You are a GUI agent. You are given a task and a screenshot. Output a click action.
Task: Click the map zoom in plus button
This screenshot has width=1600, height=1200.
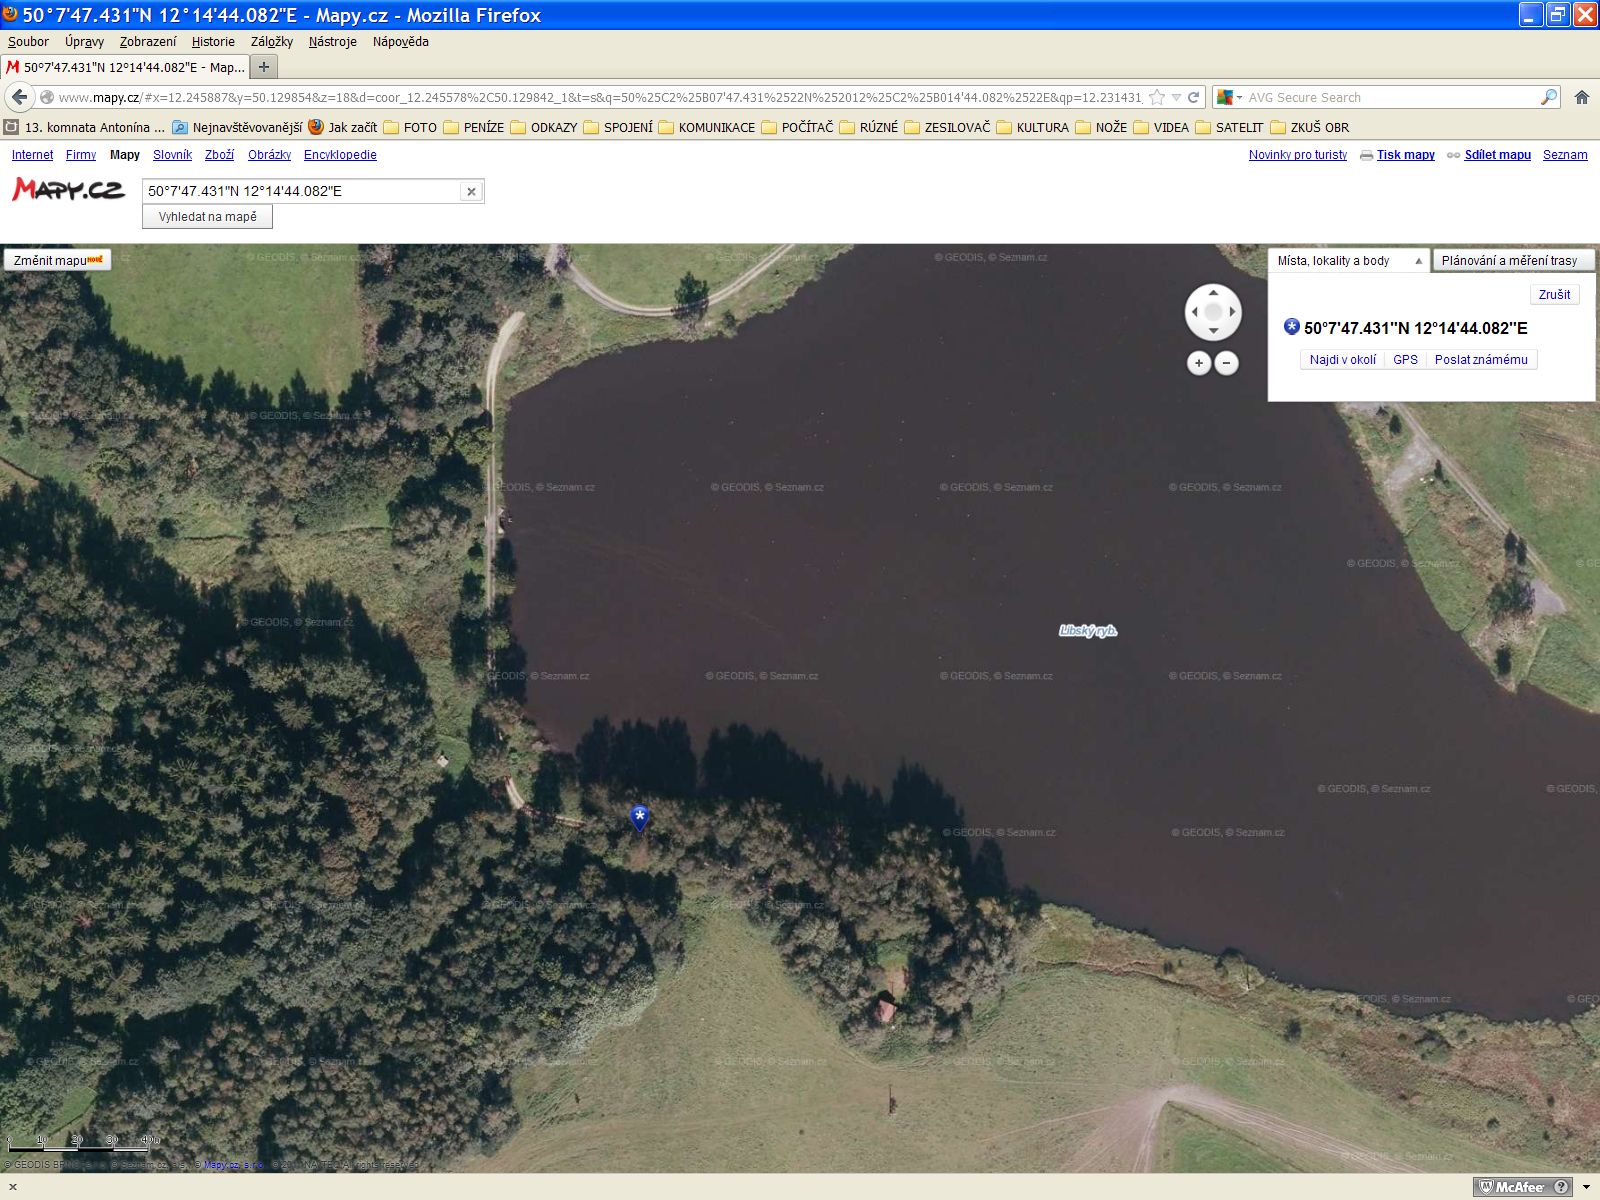click(1199, 363)
